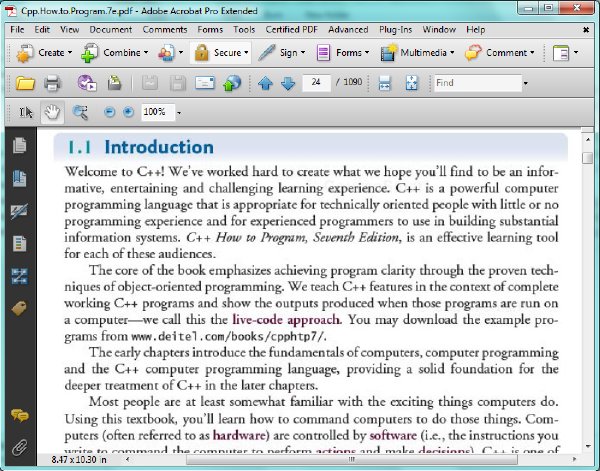
Task: Choose the Hand tool
Action: (52, 112)
